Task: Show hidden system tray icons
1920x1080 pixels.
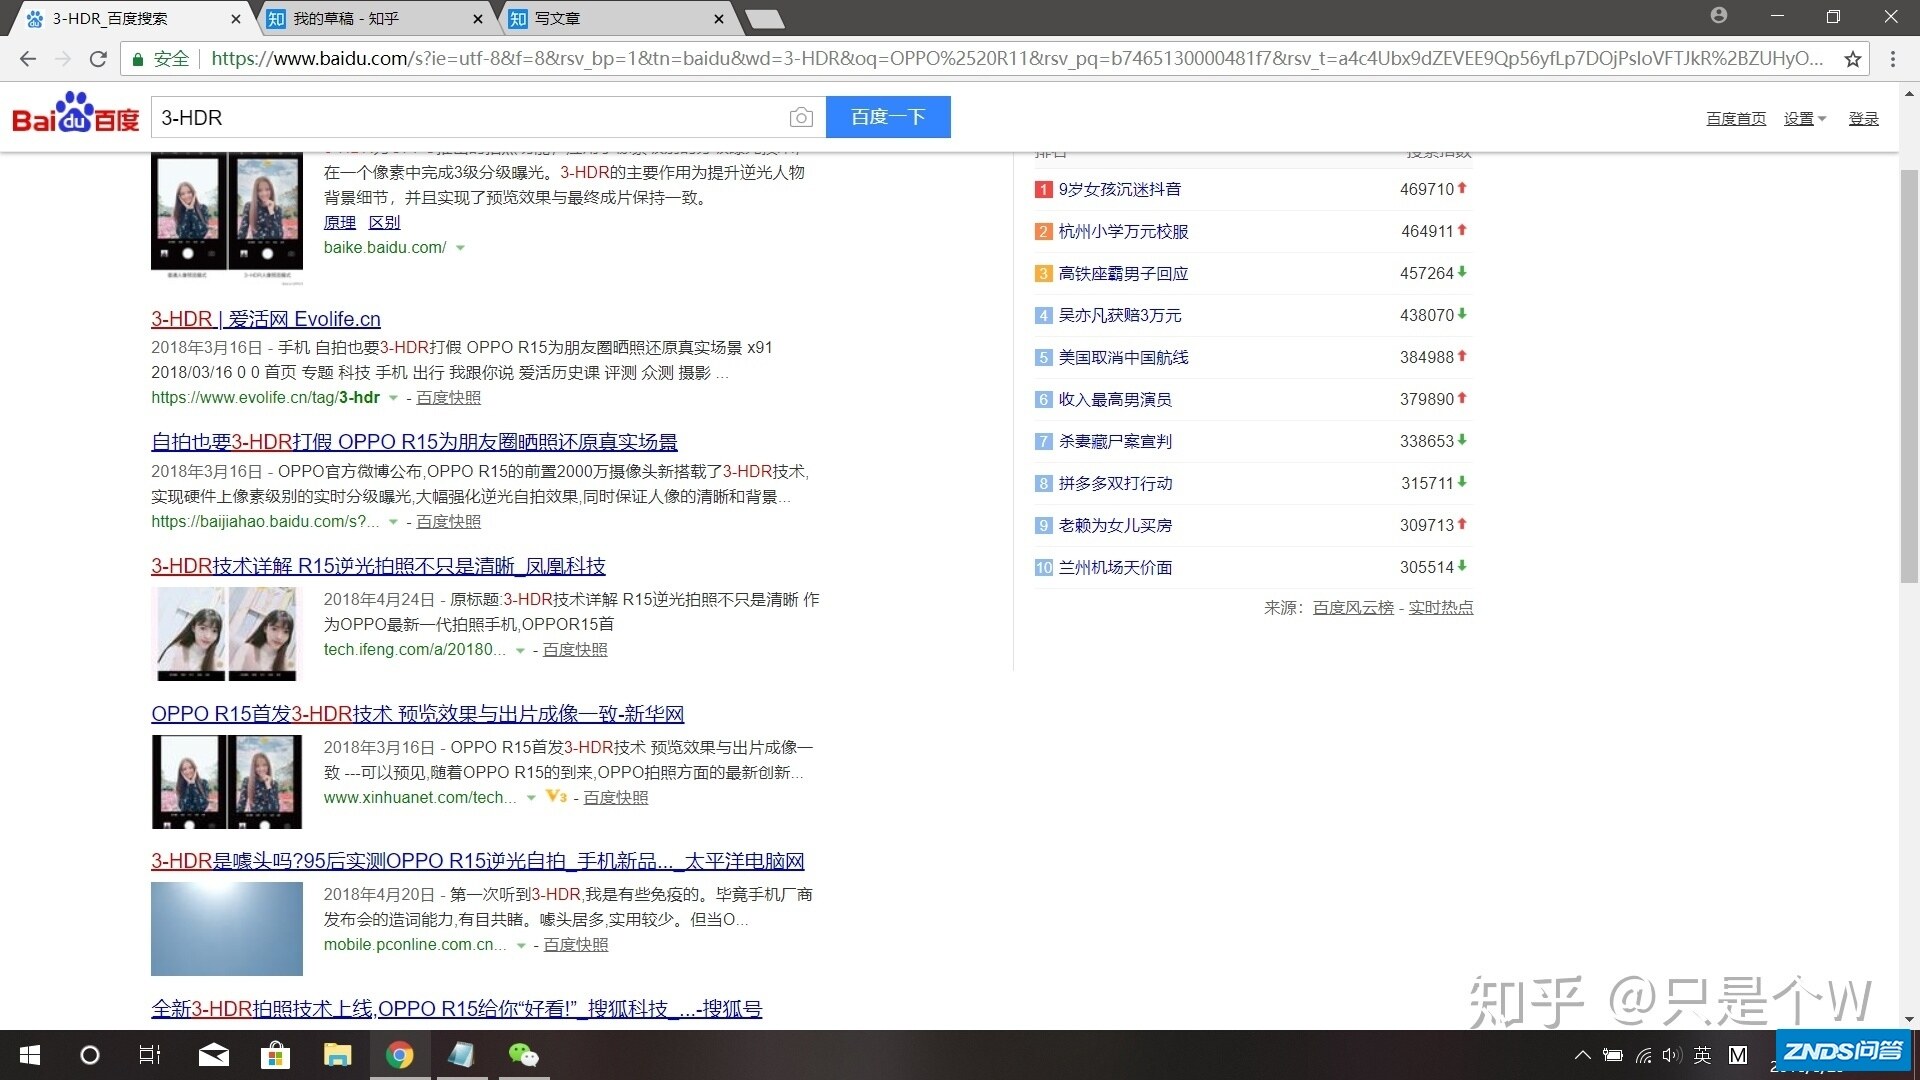Action: point(1582,1055)
